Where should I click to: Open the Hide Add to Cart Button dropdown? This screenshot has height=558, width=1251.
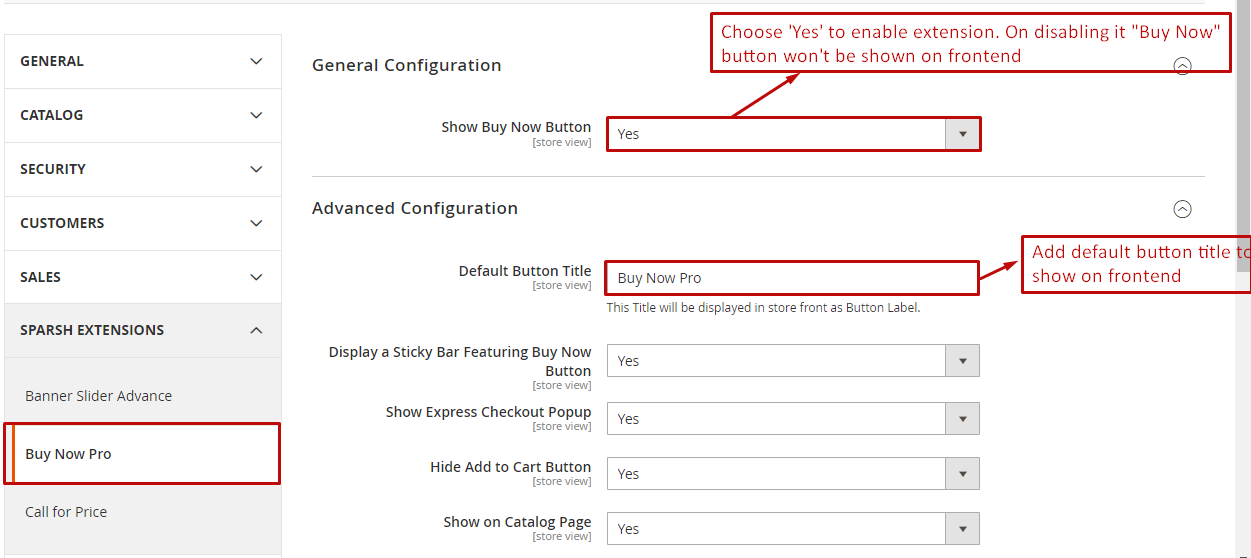793,474
